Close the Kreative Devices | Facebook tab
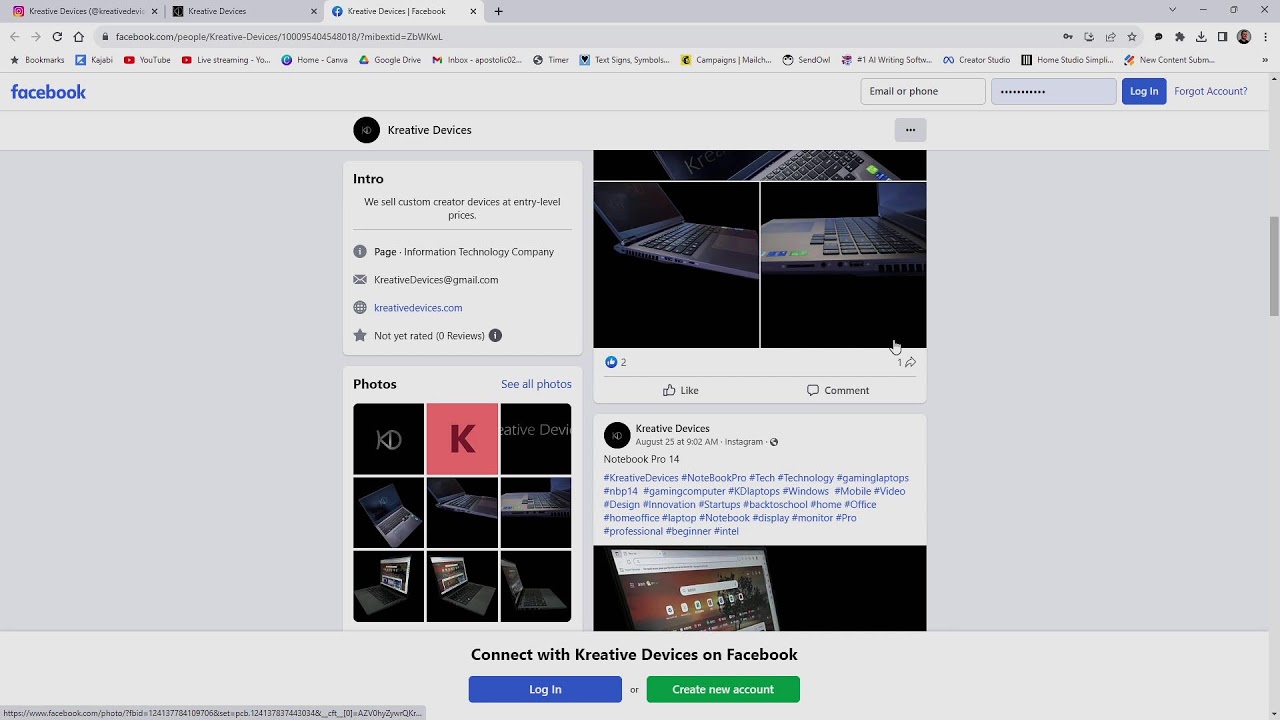 pos(473,11)
